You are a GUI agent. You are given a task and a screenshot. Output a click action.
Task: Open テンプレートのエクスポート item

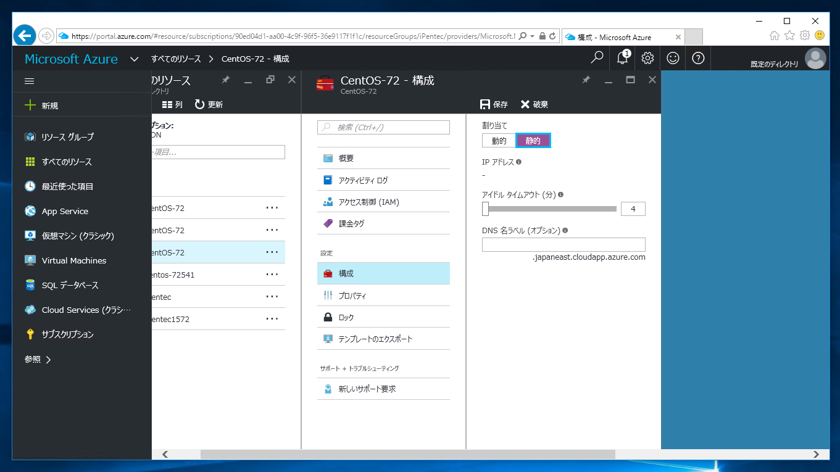(384, 339)
